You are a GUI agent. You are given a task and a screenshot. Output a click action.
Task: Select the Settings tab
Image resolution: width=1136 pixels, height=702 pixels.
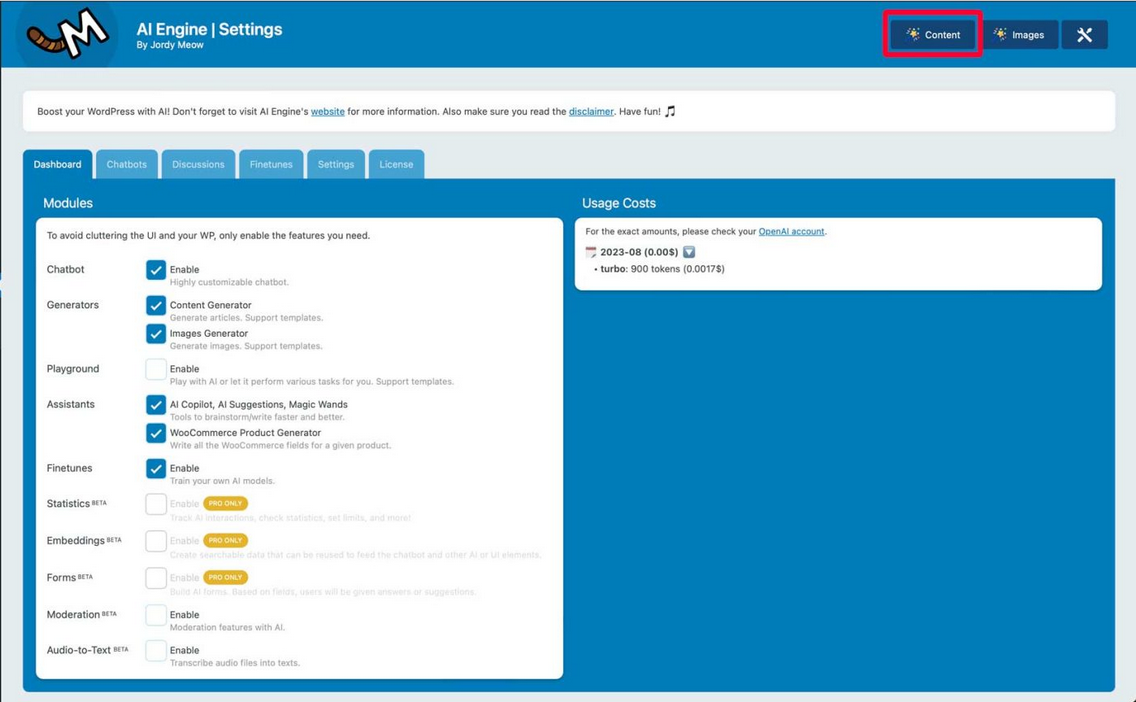(336, 164)
